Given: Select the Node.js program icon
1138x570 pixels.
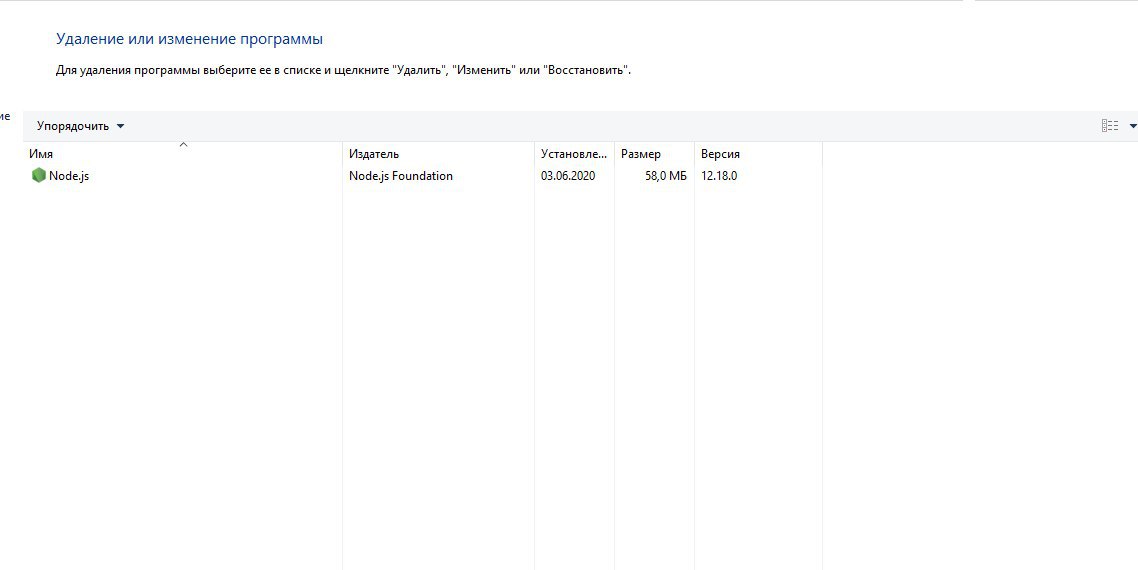Looking at the screenshot, I should (38, 176).
